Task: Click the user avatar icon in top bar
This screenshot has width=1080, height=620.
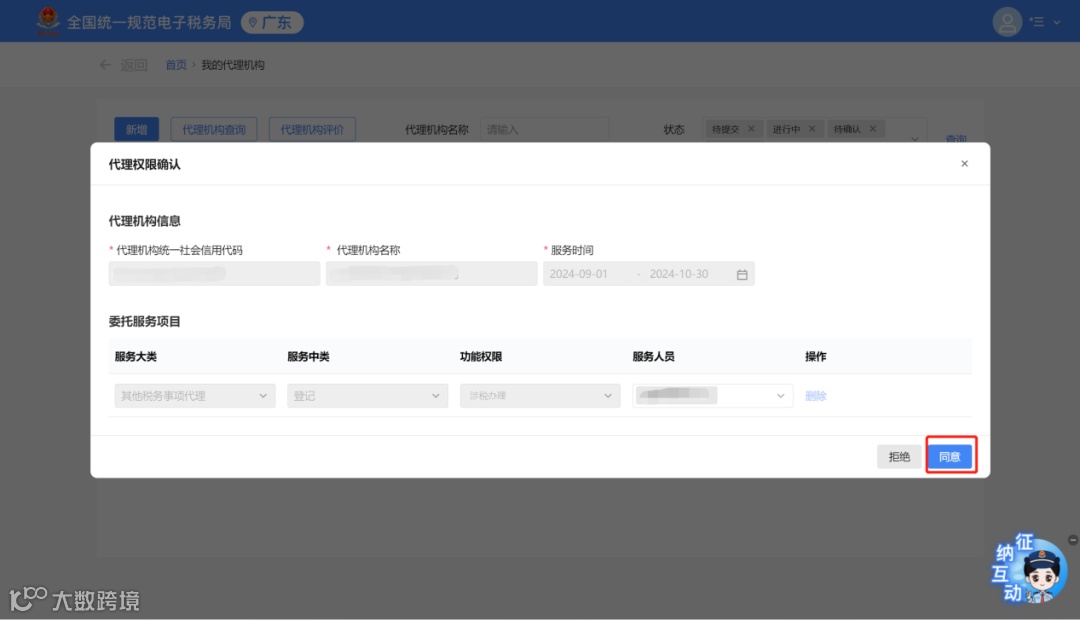Action: click(1007, 21)
